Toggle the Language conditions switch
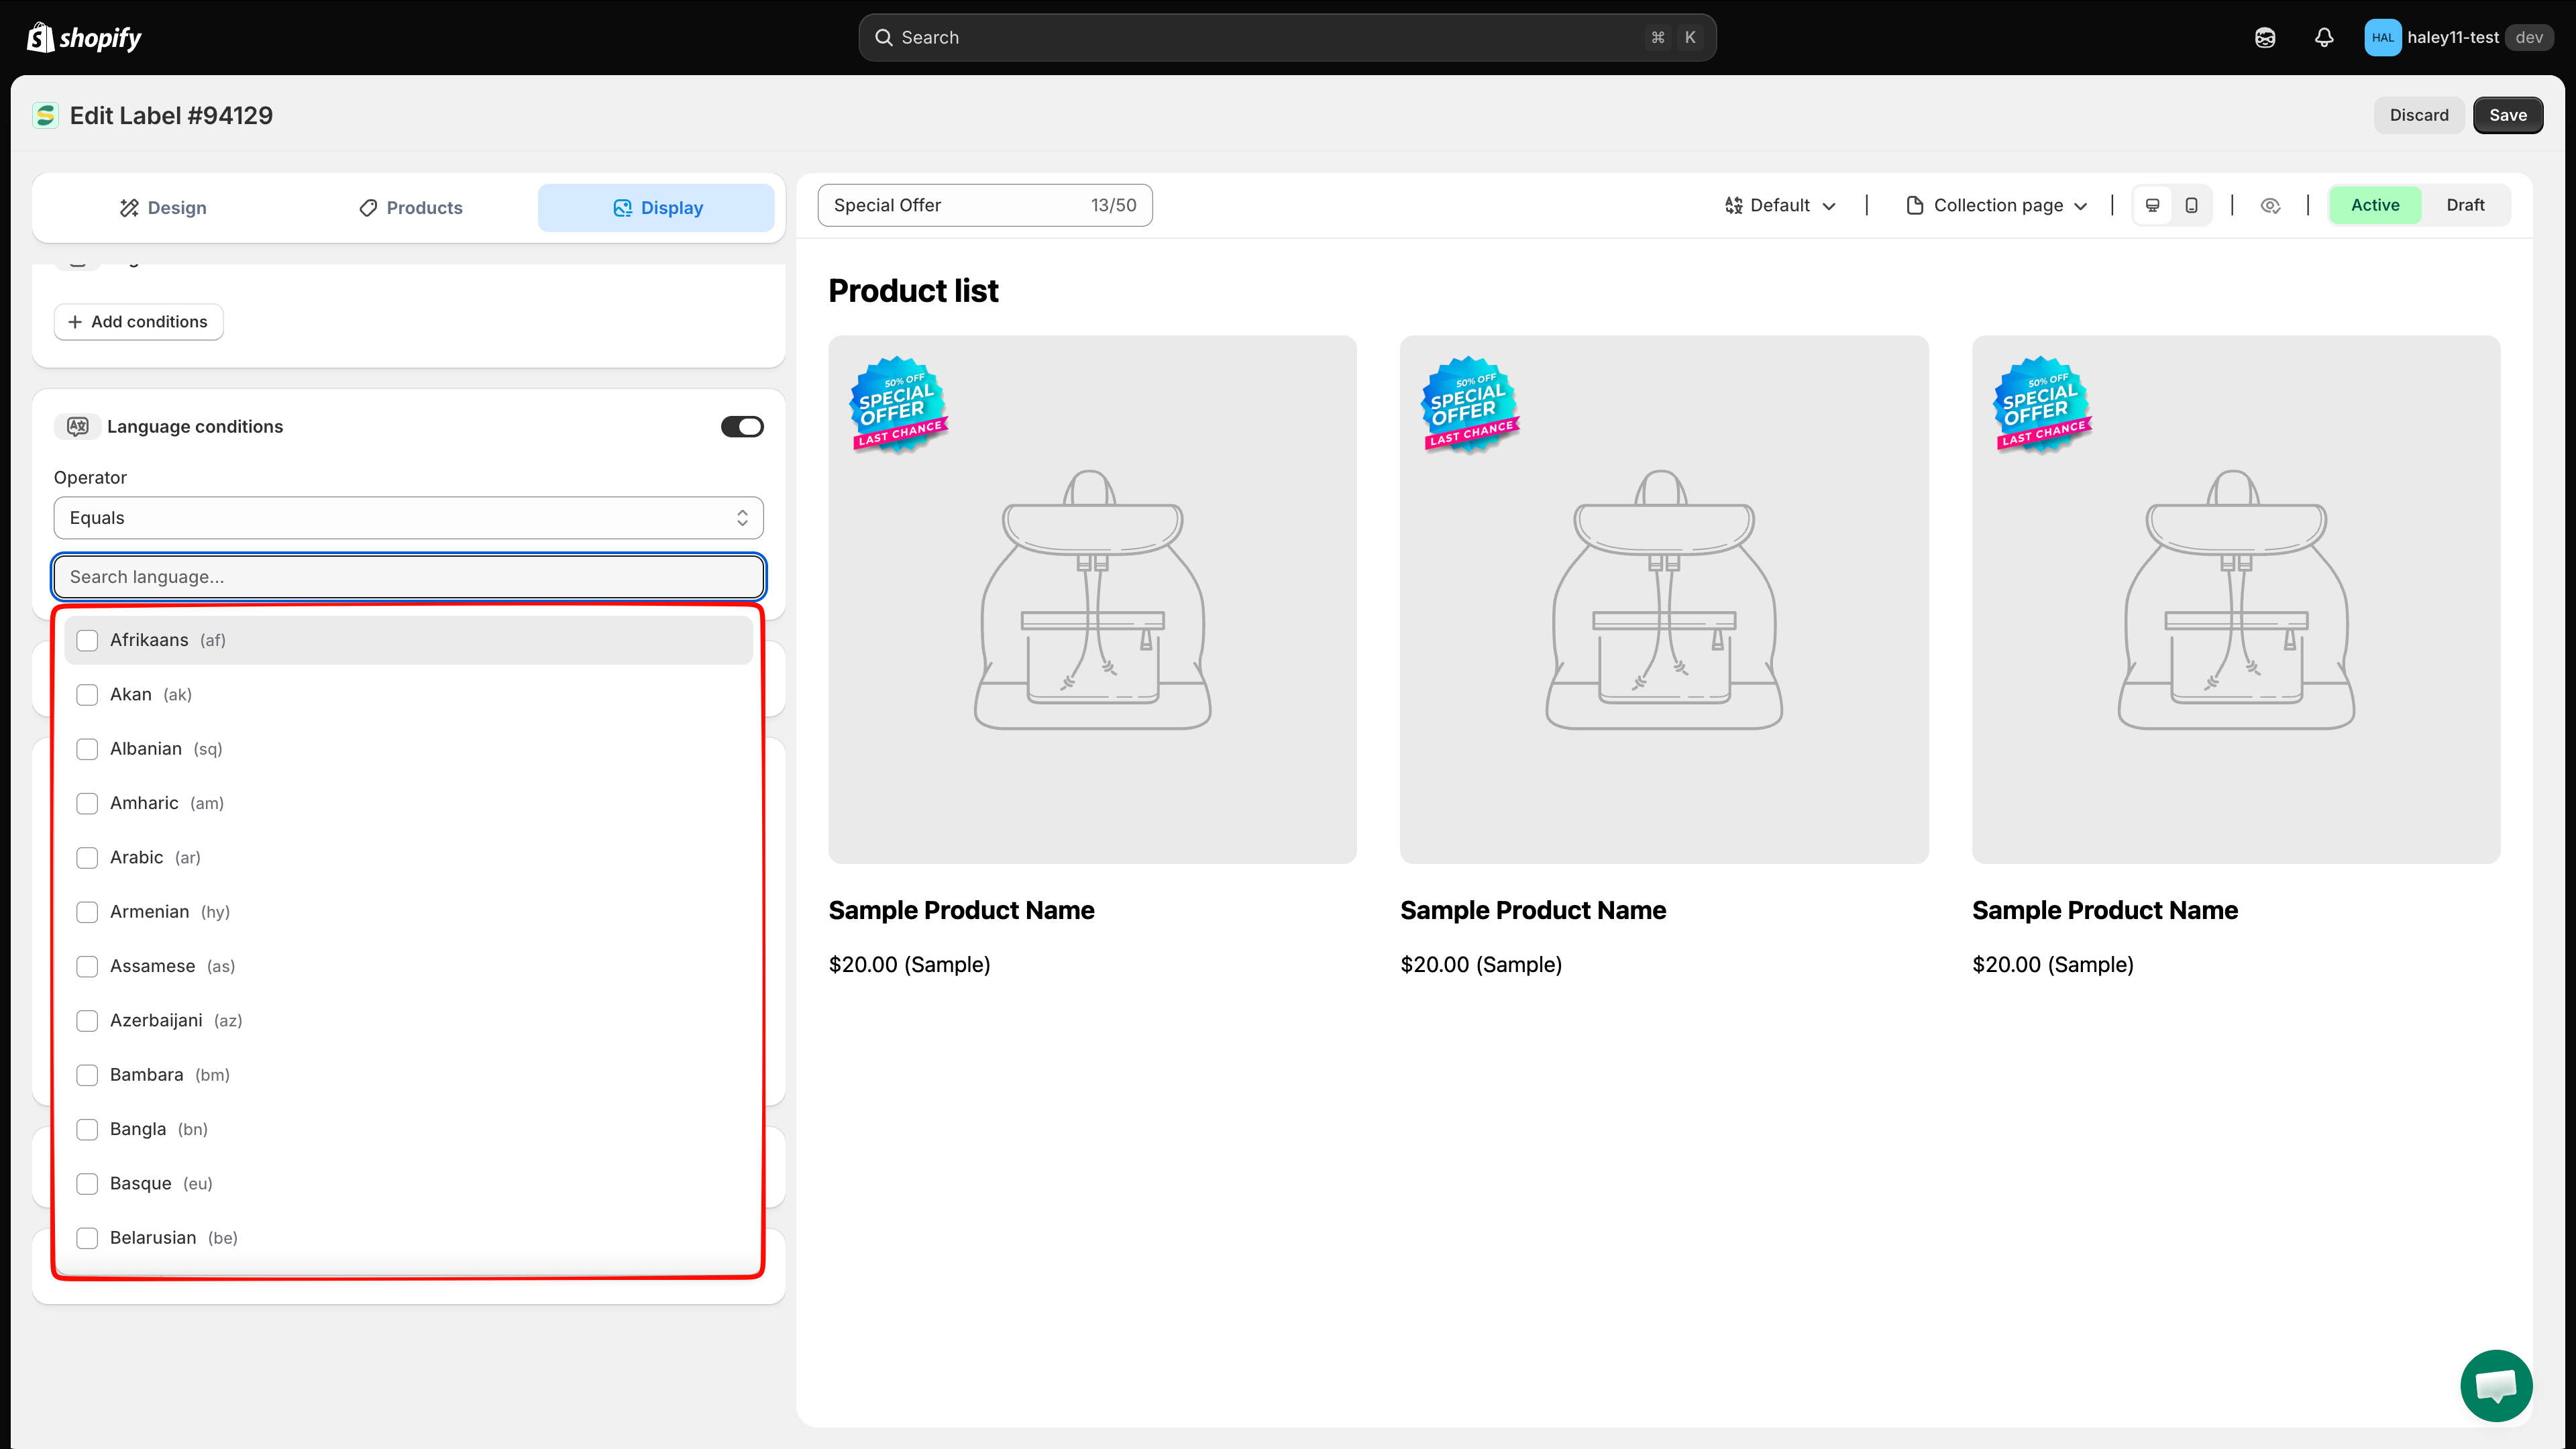Screen dimensions: 2576x1449 point(742,427)
